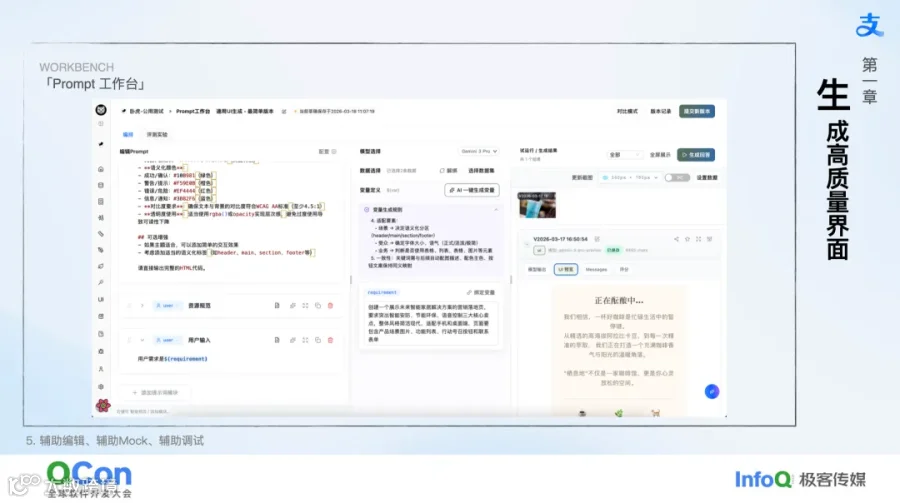
Task: Expand the 资源规范 block chevron
Action: (x=142, y=305)
